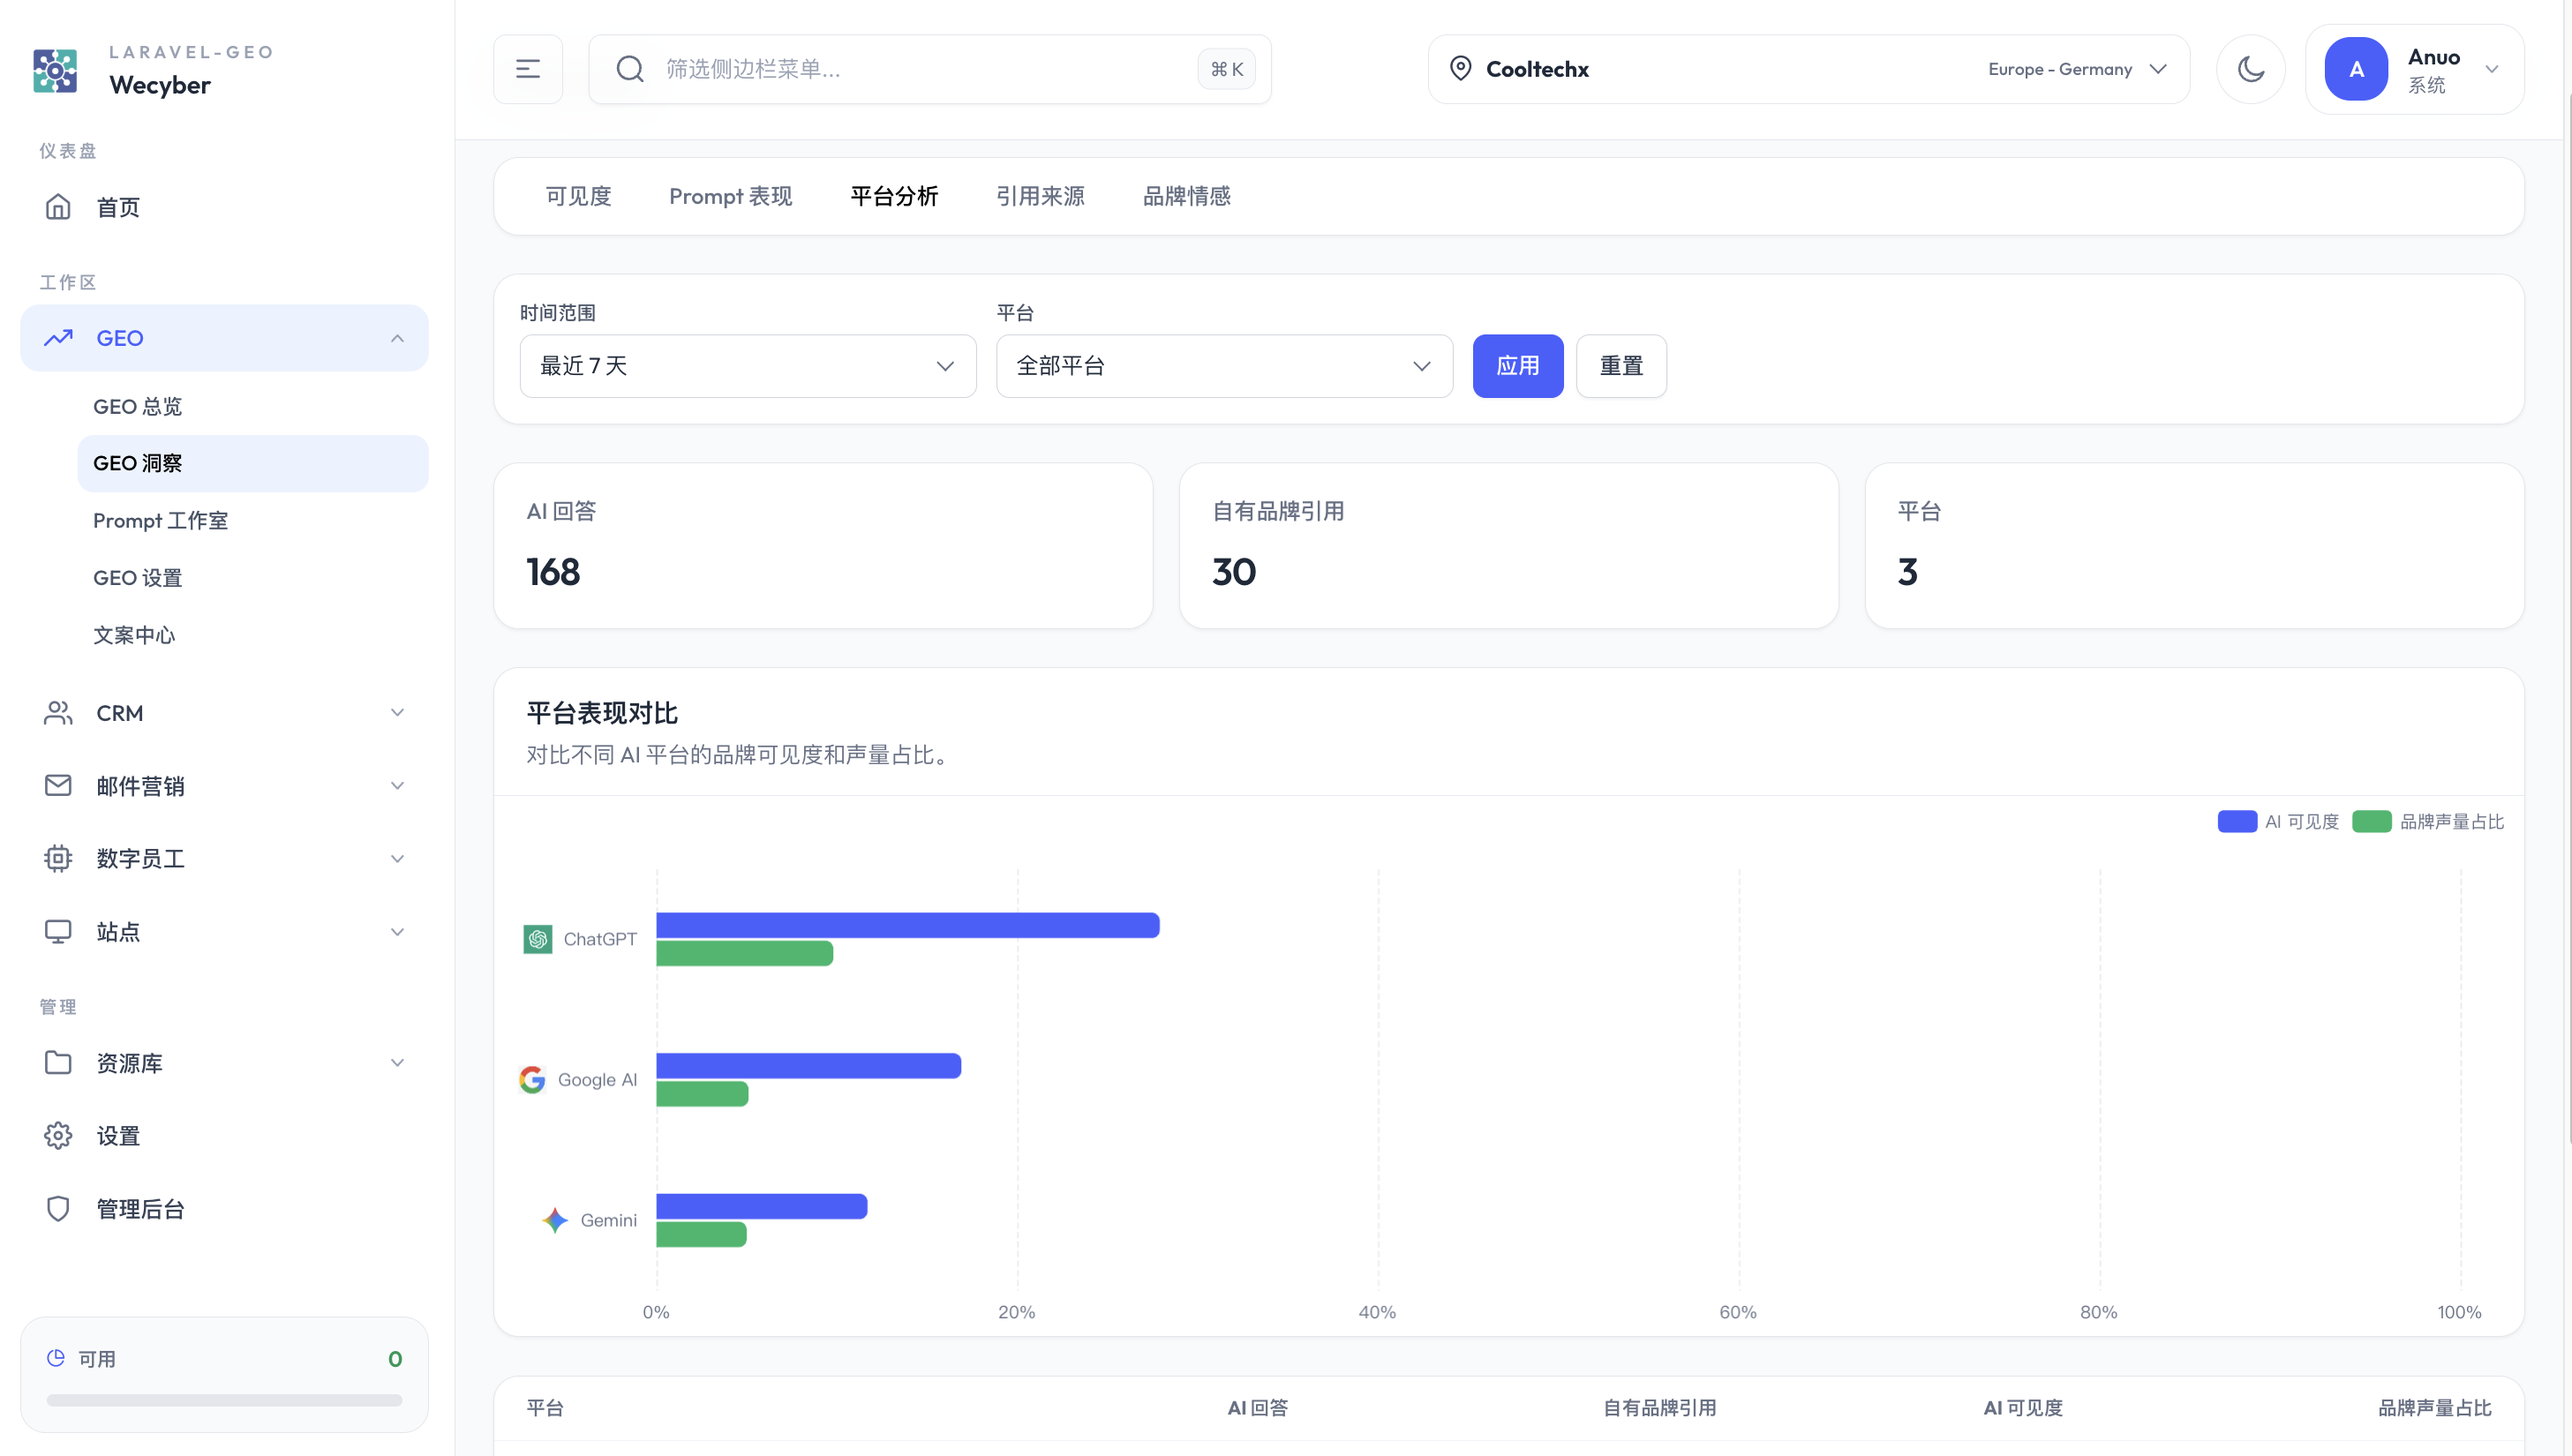Click the AI 回答 168 stat card

[823, 546]
